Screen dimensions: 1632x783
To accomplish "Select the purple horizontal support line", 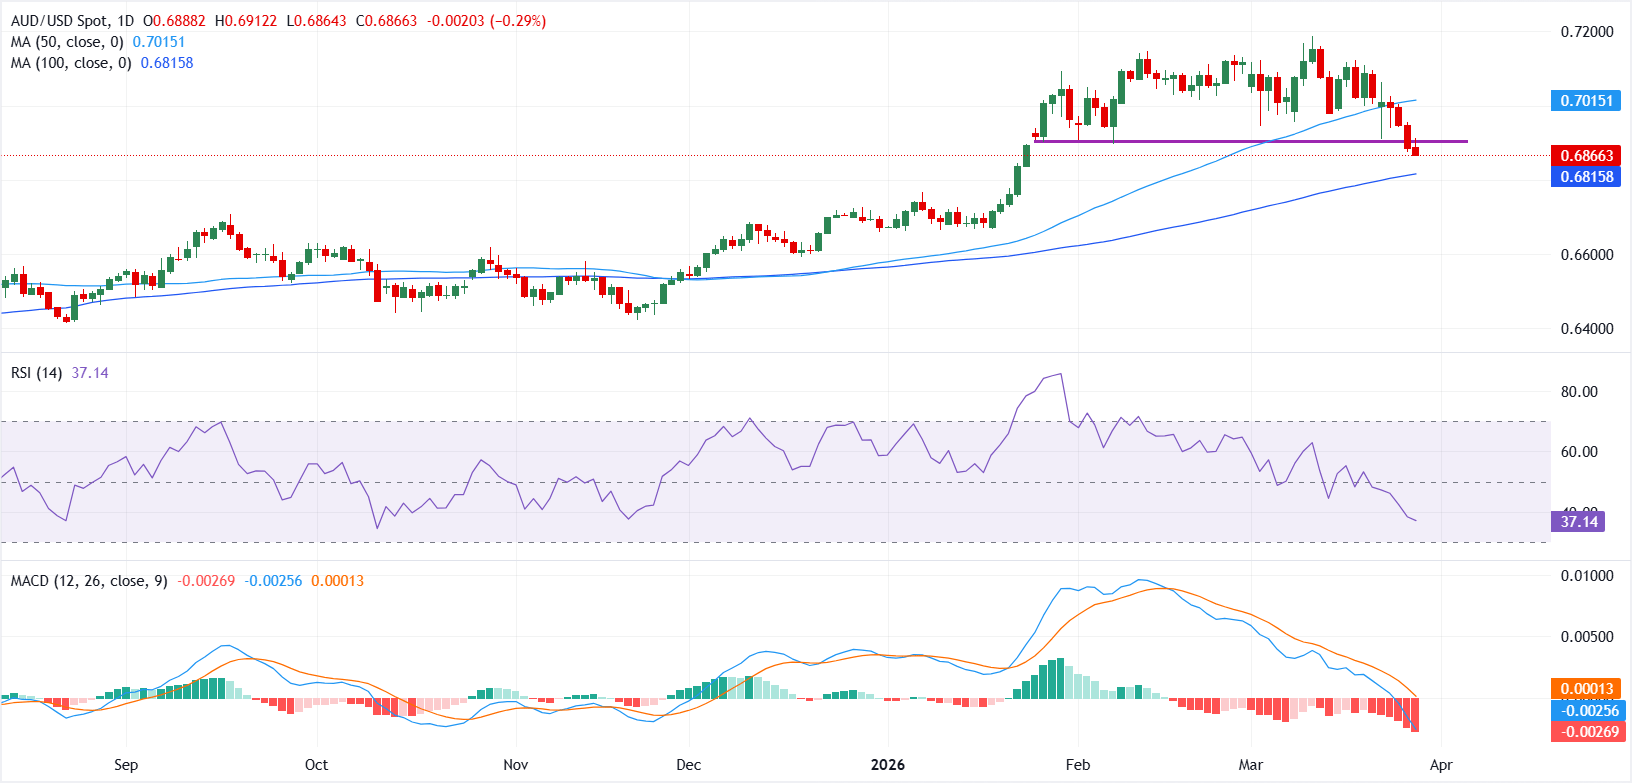I will [1250, 141].
